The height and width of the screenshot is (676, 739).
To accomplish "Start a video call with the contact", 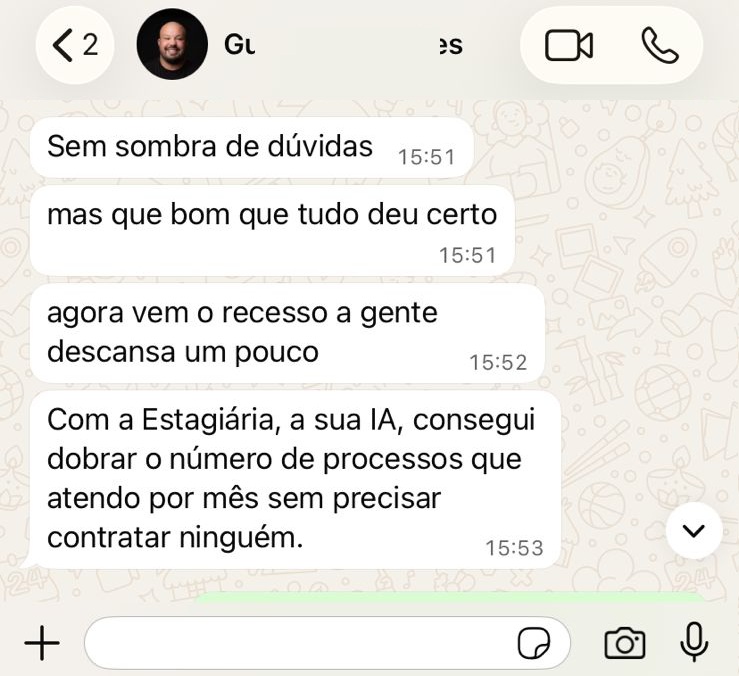I will [568, 45].
